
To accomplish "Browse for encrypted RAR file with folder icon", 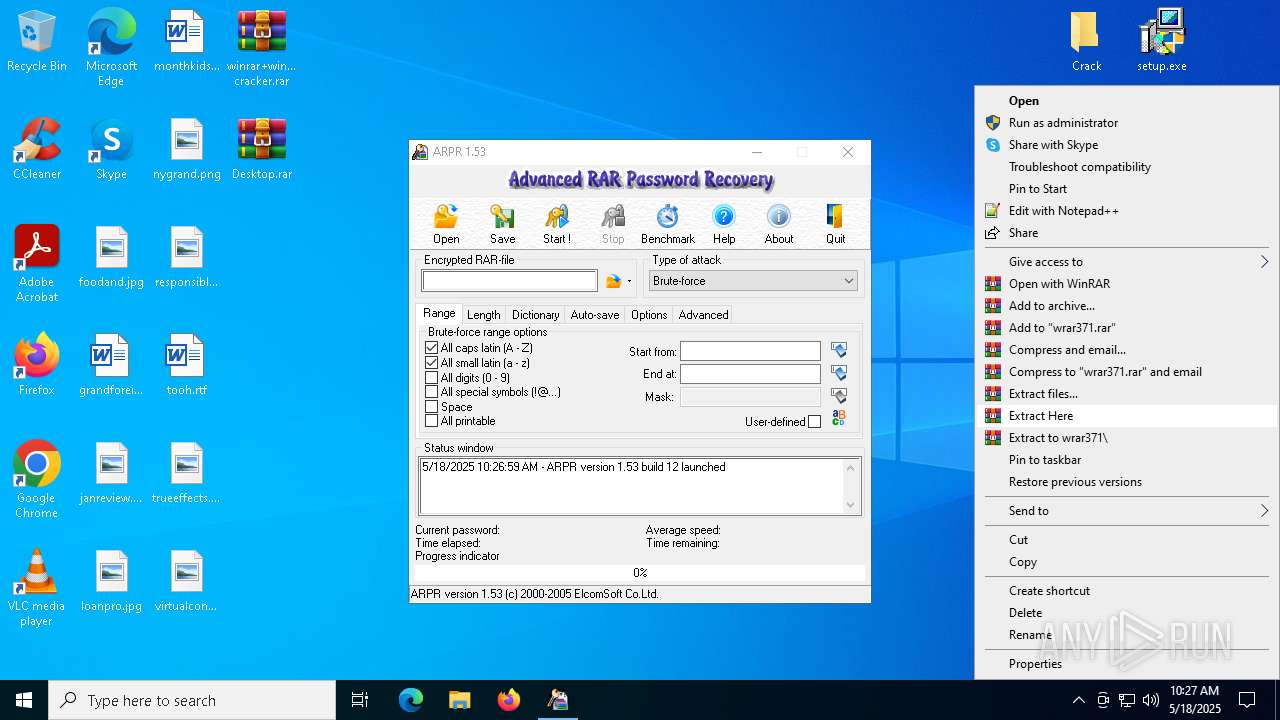I will tap(613, 282).
